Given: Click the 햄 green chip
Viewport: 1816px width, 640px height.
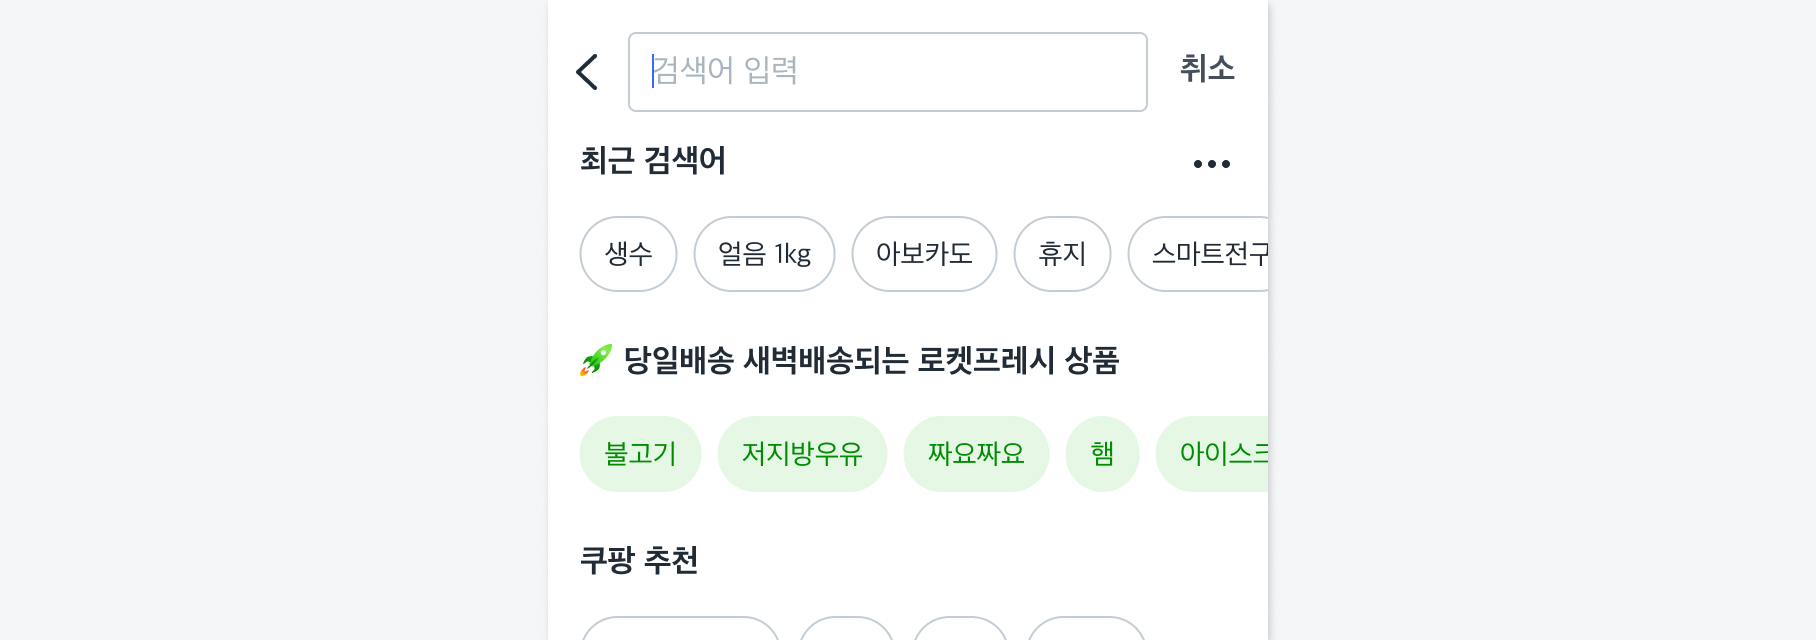Looking at the screenshot, I should (x=1102, y=454).
